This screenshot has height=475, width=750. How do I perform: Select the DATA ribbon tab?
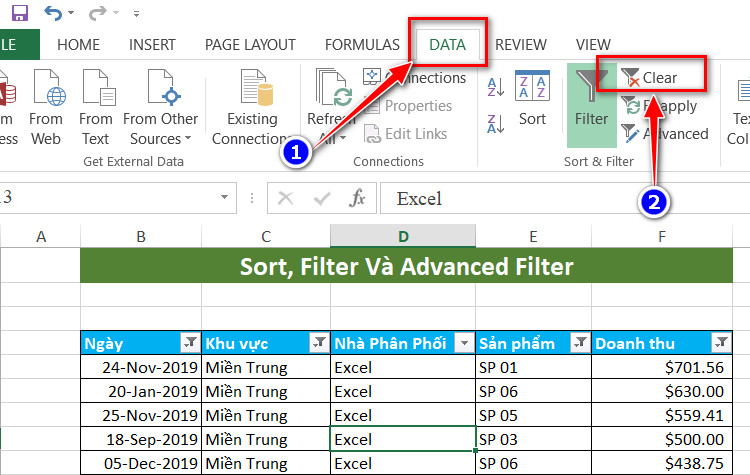[447, 45]
